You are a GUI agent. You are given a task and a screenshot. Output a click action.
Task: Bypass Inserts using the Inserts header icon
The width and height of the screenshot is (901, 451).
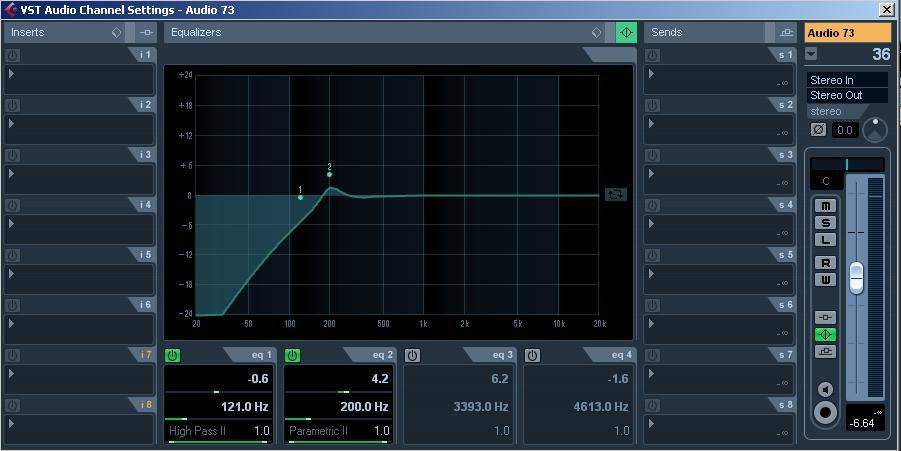click(x=147, y=33)
